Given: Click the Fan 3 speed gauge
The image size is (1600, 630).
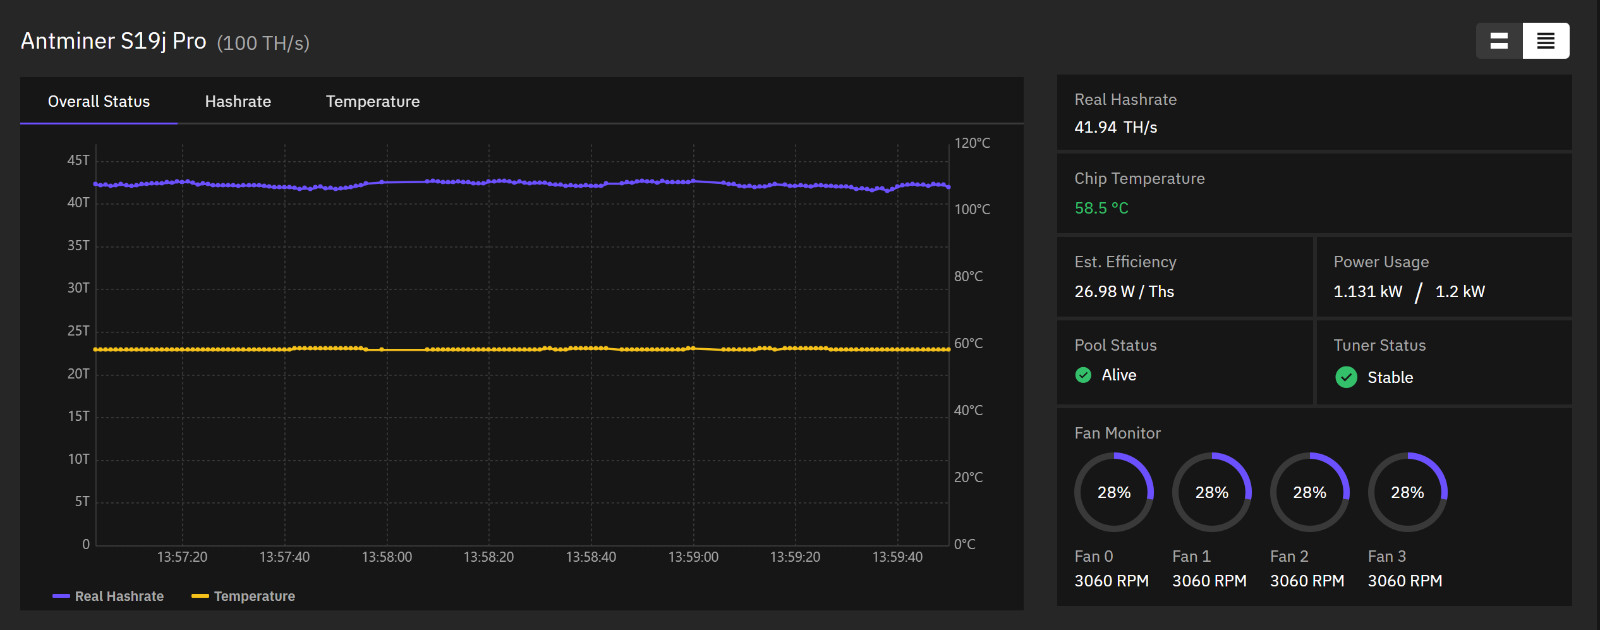Looking at the screenshot, I should [1408, 492].
